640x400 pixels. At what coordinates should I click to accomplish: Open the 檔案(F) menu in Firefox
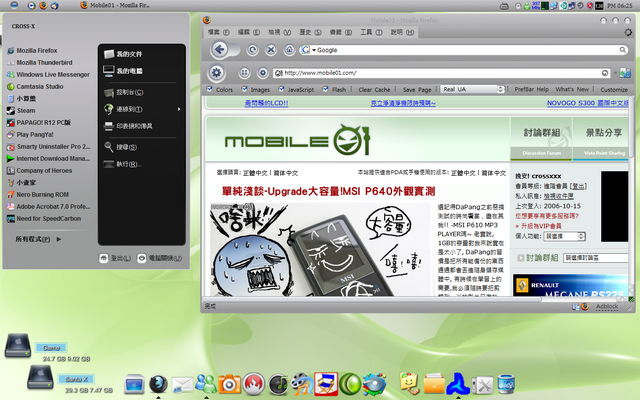[218, 32]
